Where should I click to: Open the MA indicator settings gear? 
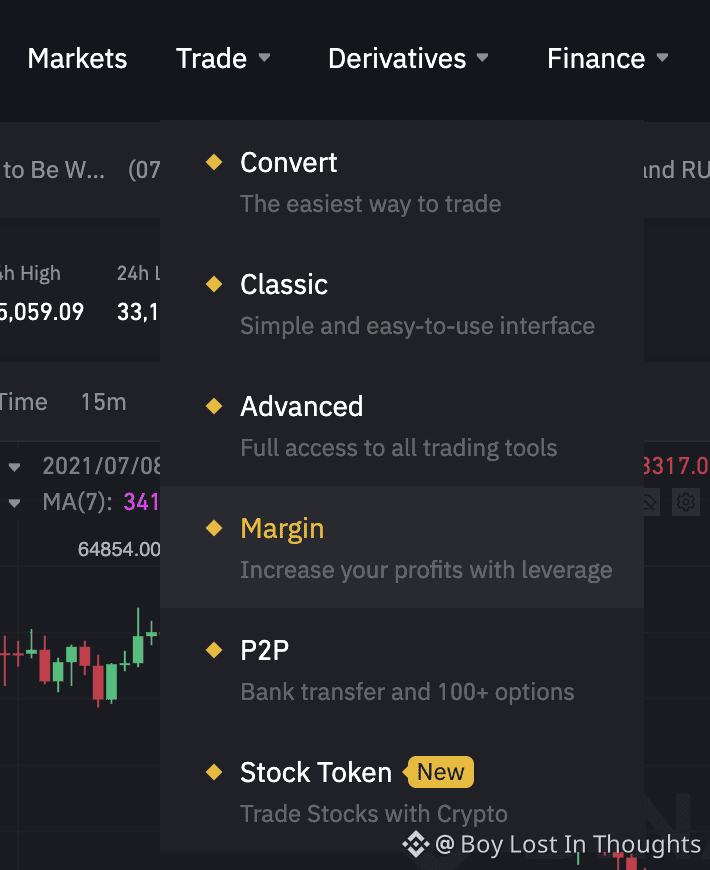[685, 502]
